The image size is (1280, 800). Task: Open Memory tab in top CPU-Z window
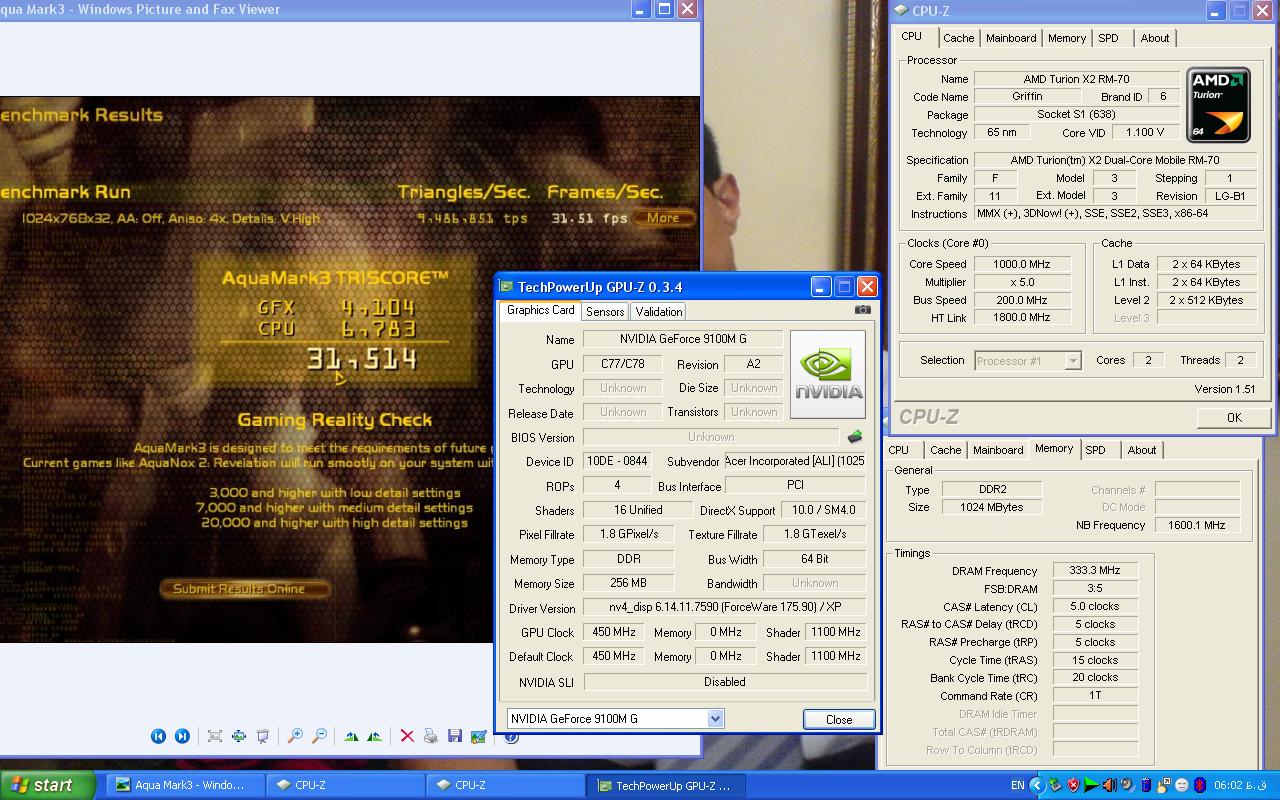coord(1067,38)
